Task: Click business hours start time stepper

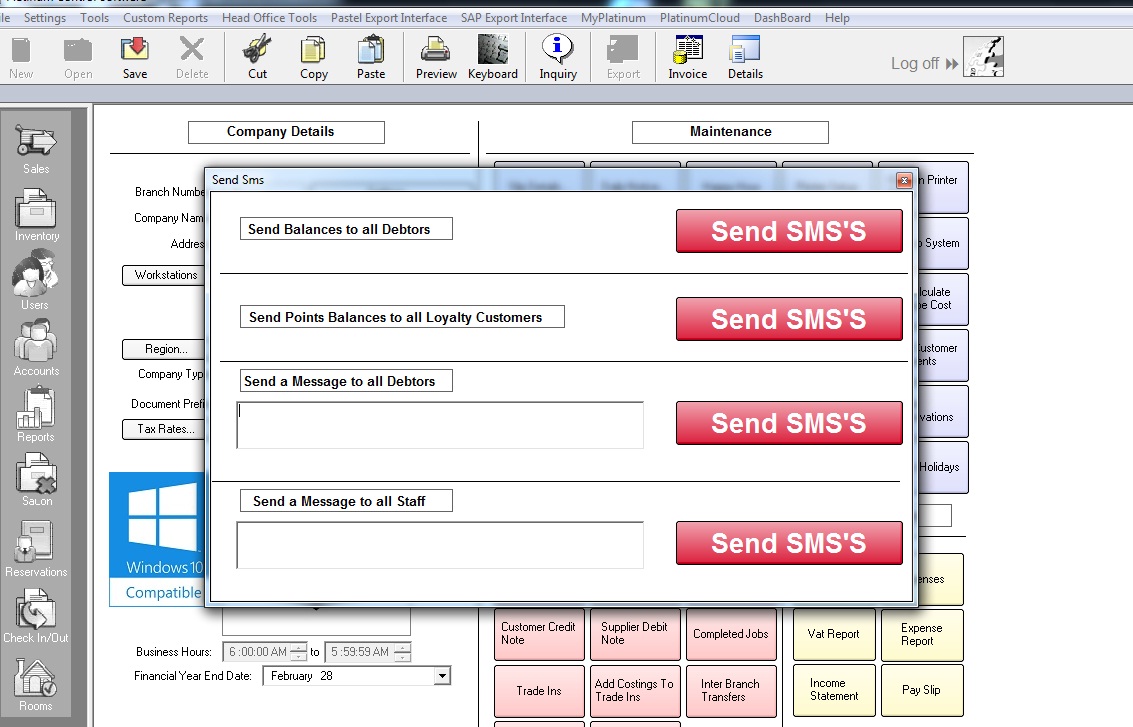Action: coord(298,652)
